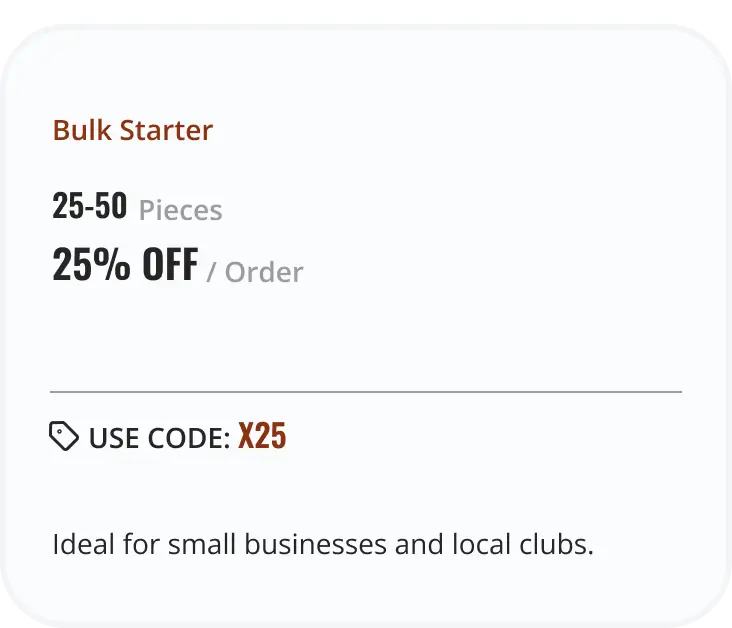Click the X25 promo code
The width and height of the screenshot is (732, 628).
pos(262,437)
